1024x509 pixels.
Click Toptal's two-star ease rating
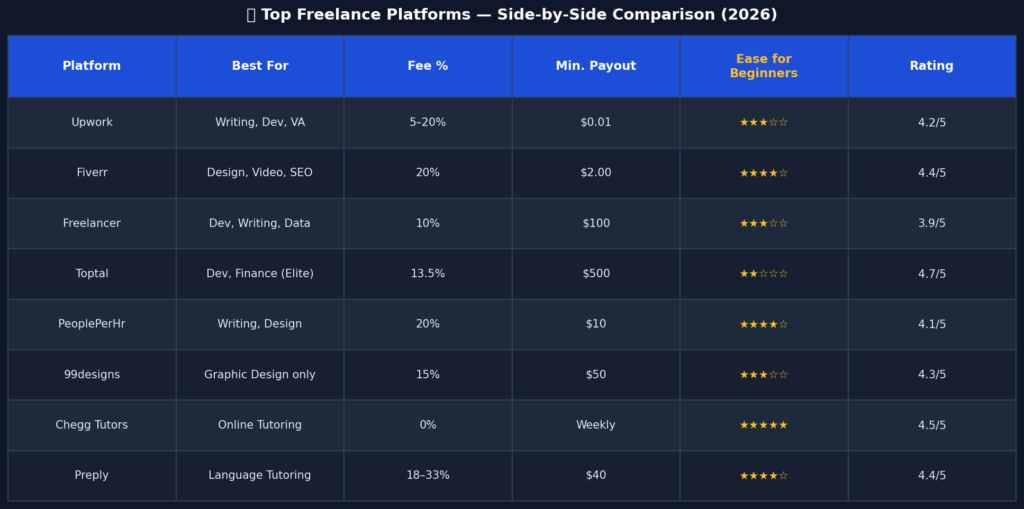click(x=764, y=274)
